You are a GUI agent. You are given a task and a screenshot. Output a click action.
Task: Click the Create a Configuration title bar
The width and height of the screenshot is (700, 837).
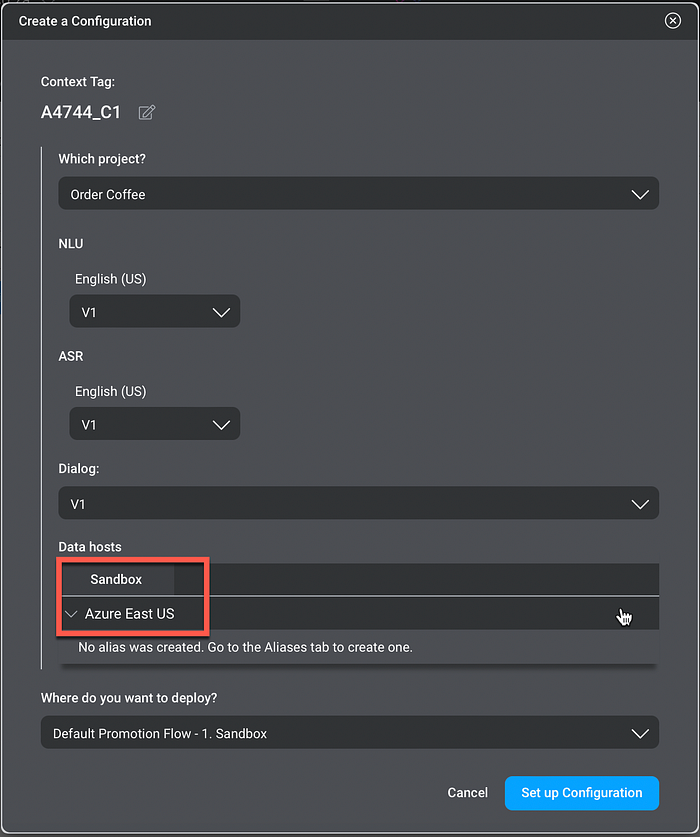click(350, 21)
